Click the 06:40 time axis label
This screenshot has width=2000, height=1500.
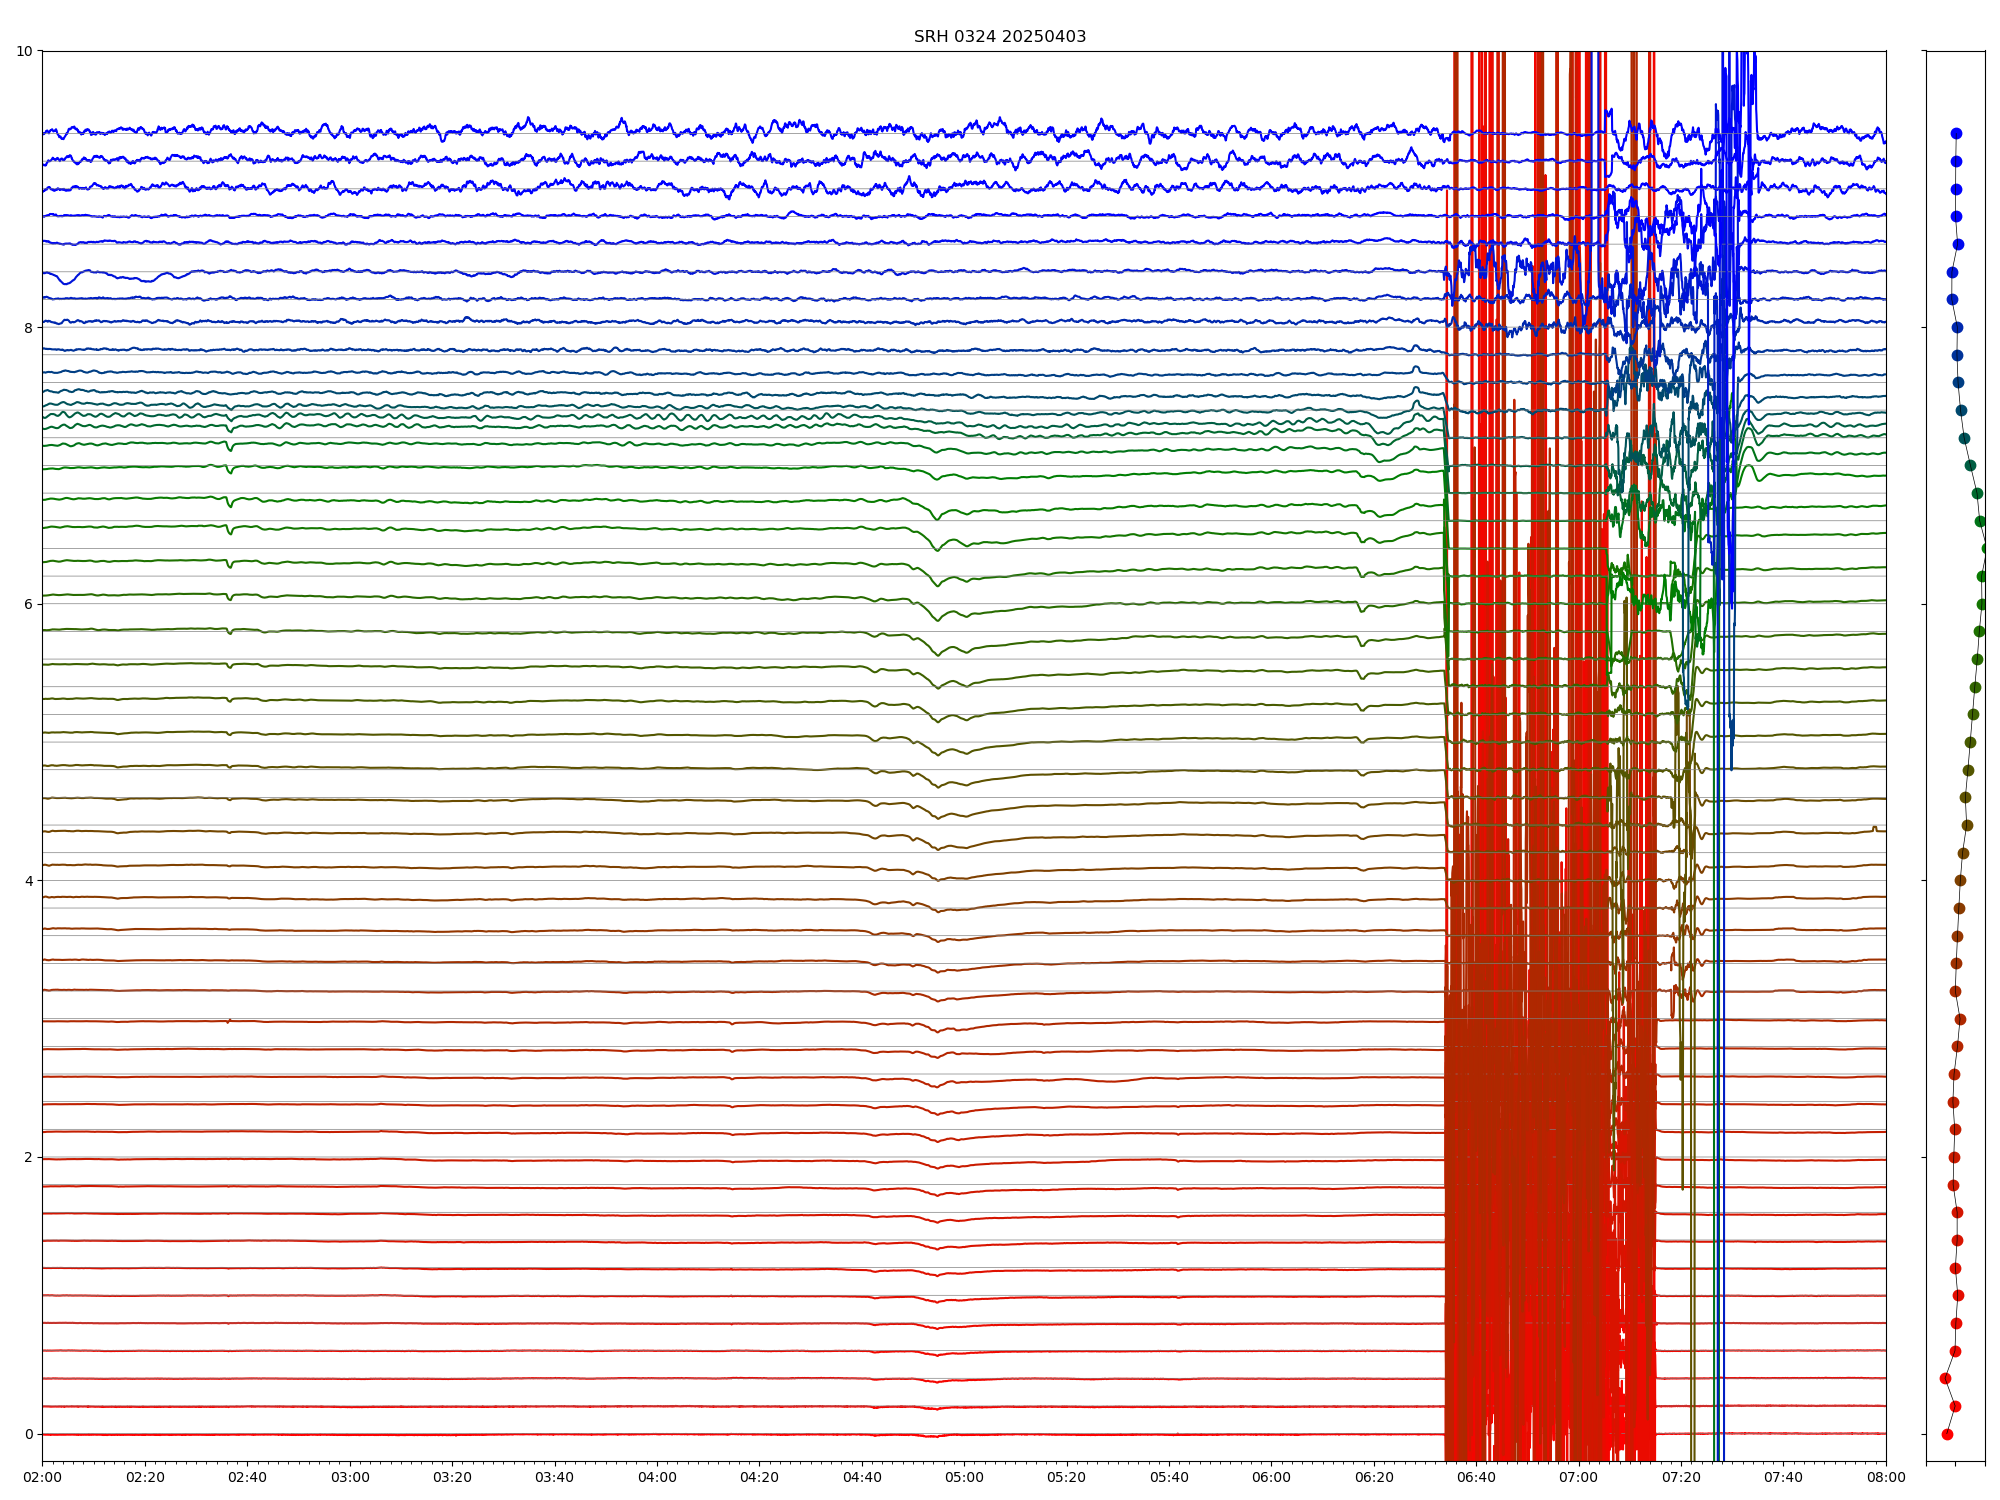[x=1476, y=1477]
